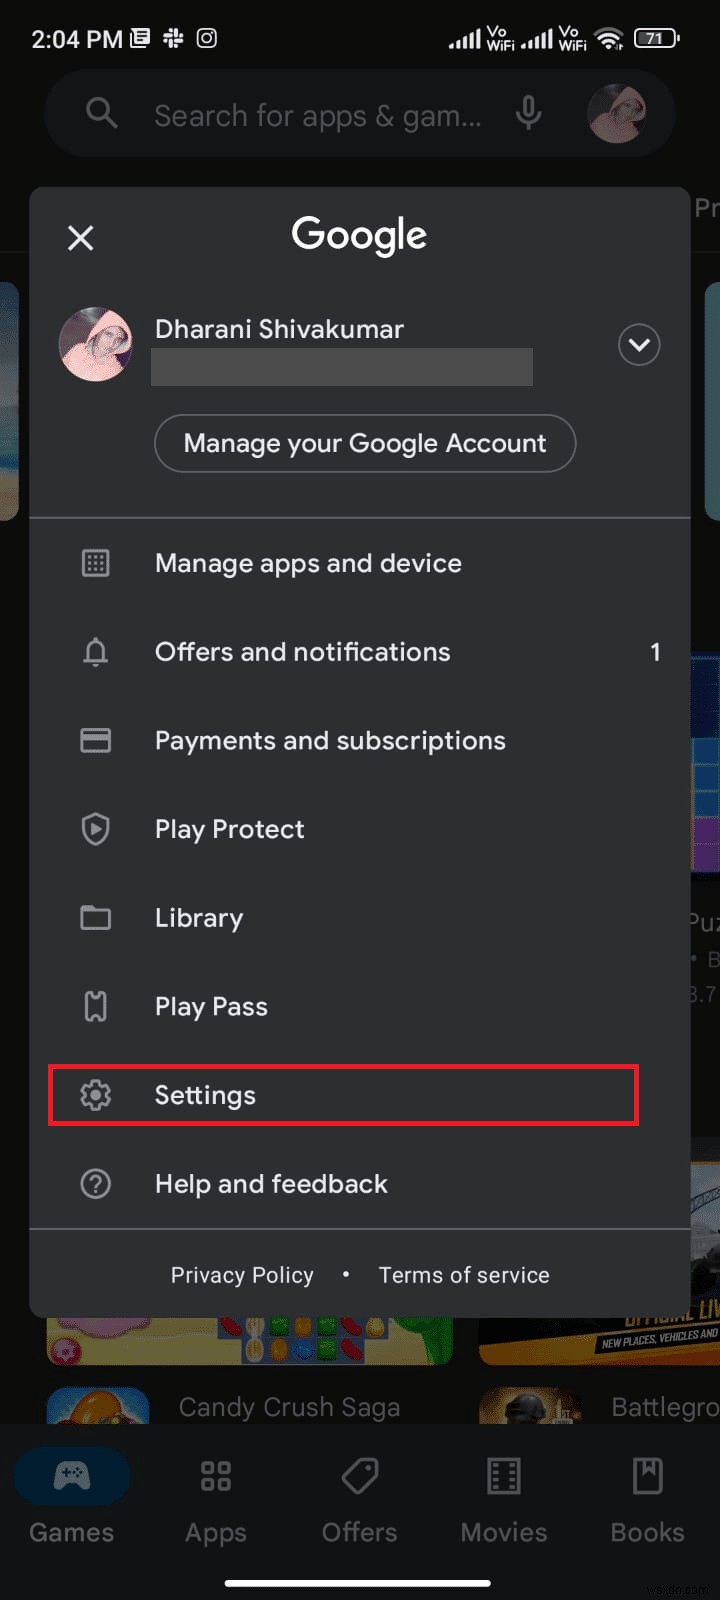This screenshot has height=1600, width=720.
Task: Tap the notifications bell icon
Action: coord(95,651)
